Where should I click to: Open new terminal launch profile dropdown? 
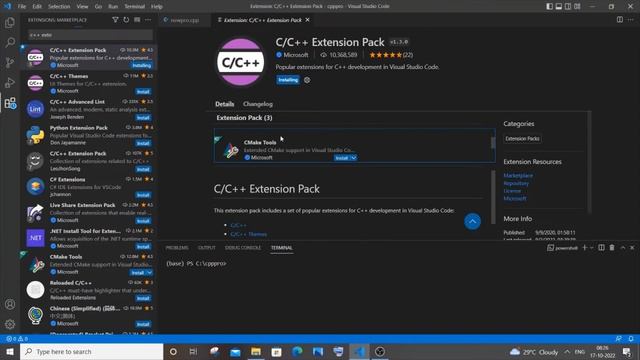(x=591, y=247)
